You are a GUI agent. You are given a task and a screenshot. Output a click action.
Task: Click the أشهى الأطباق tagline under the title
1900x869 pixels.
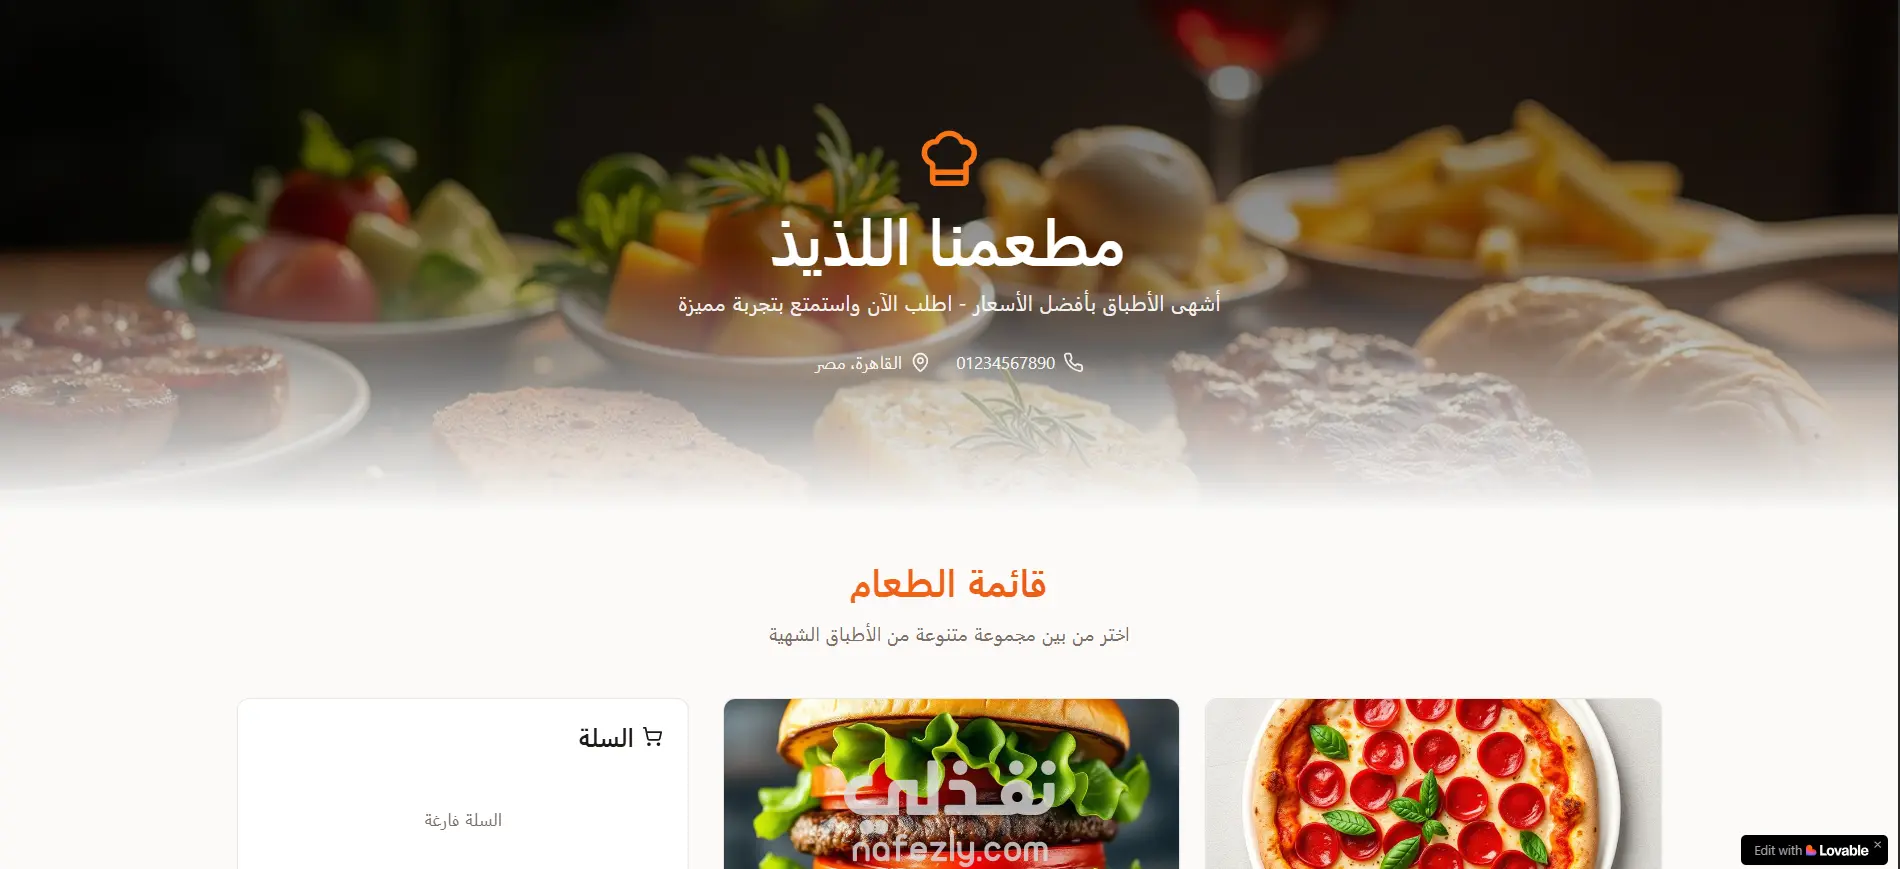[949, 304]
